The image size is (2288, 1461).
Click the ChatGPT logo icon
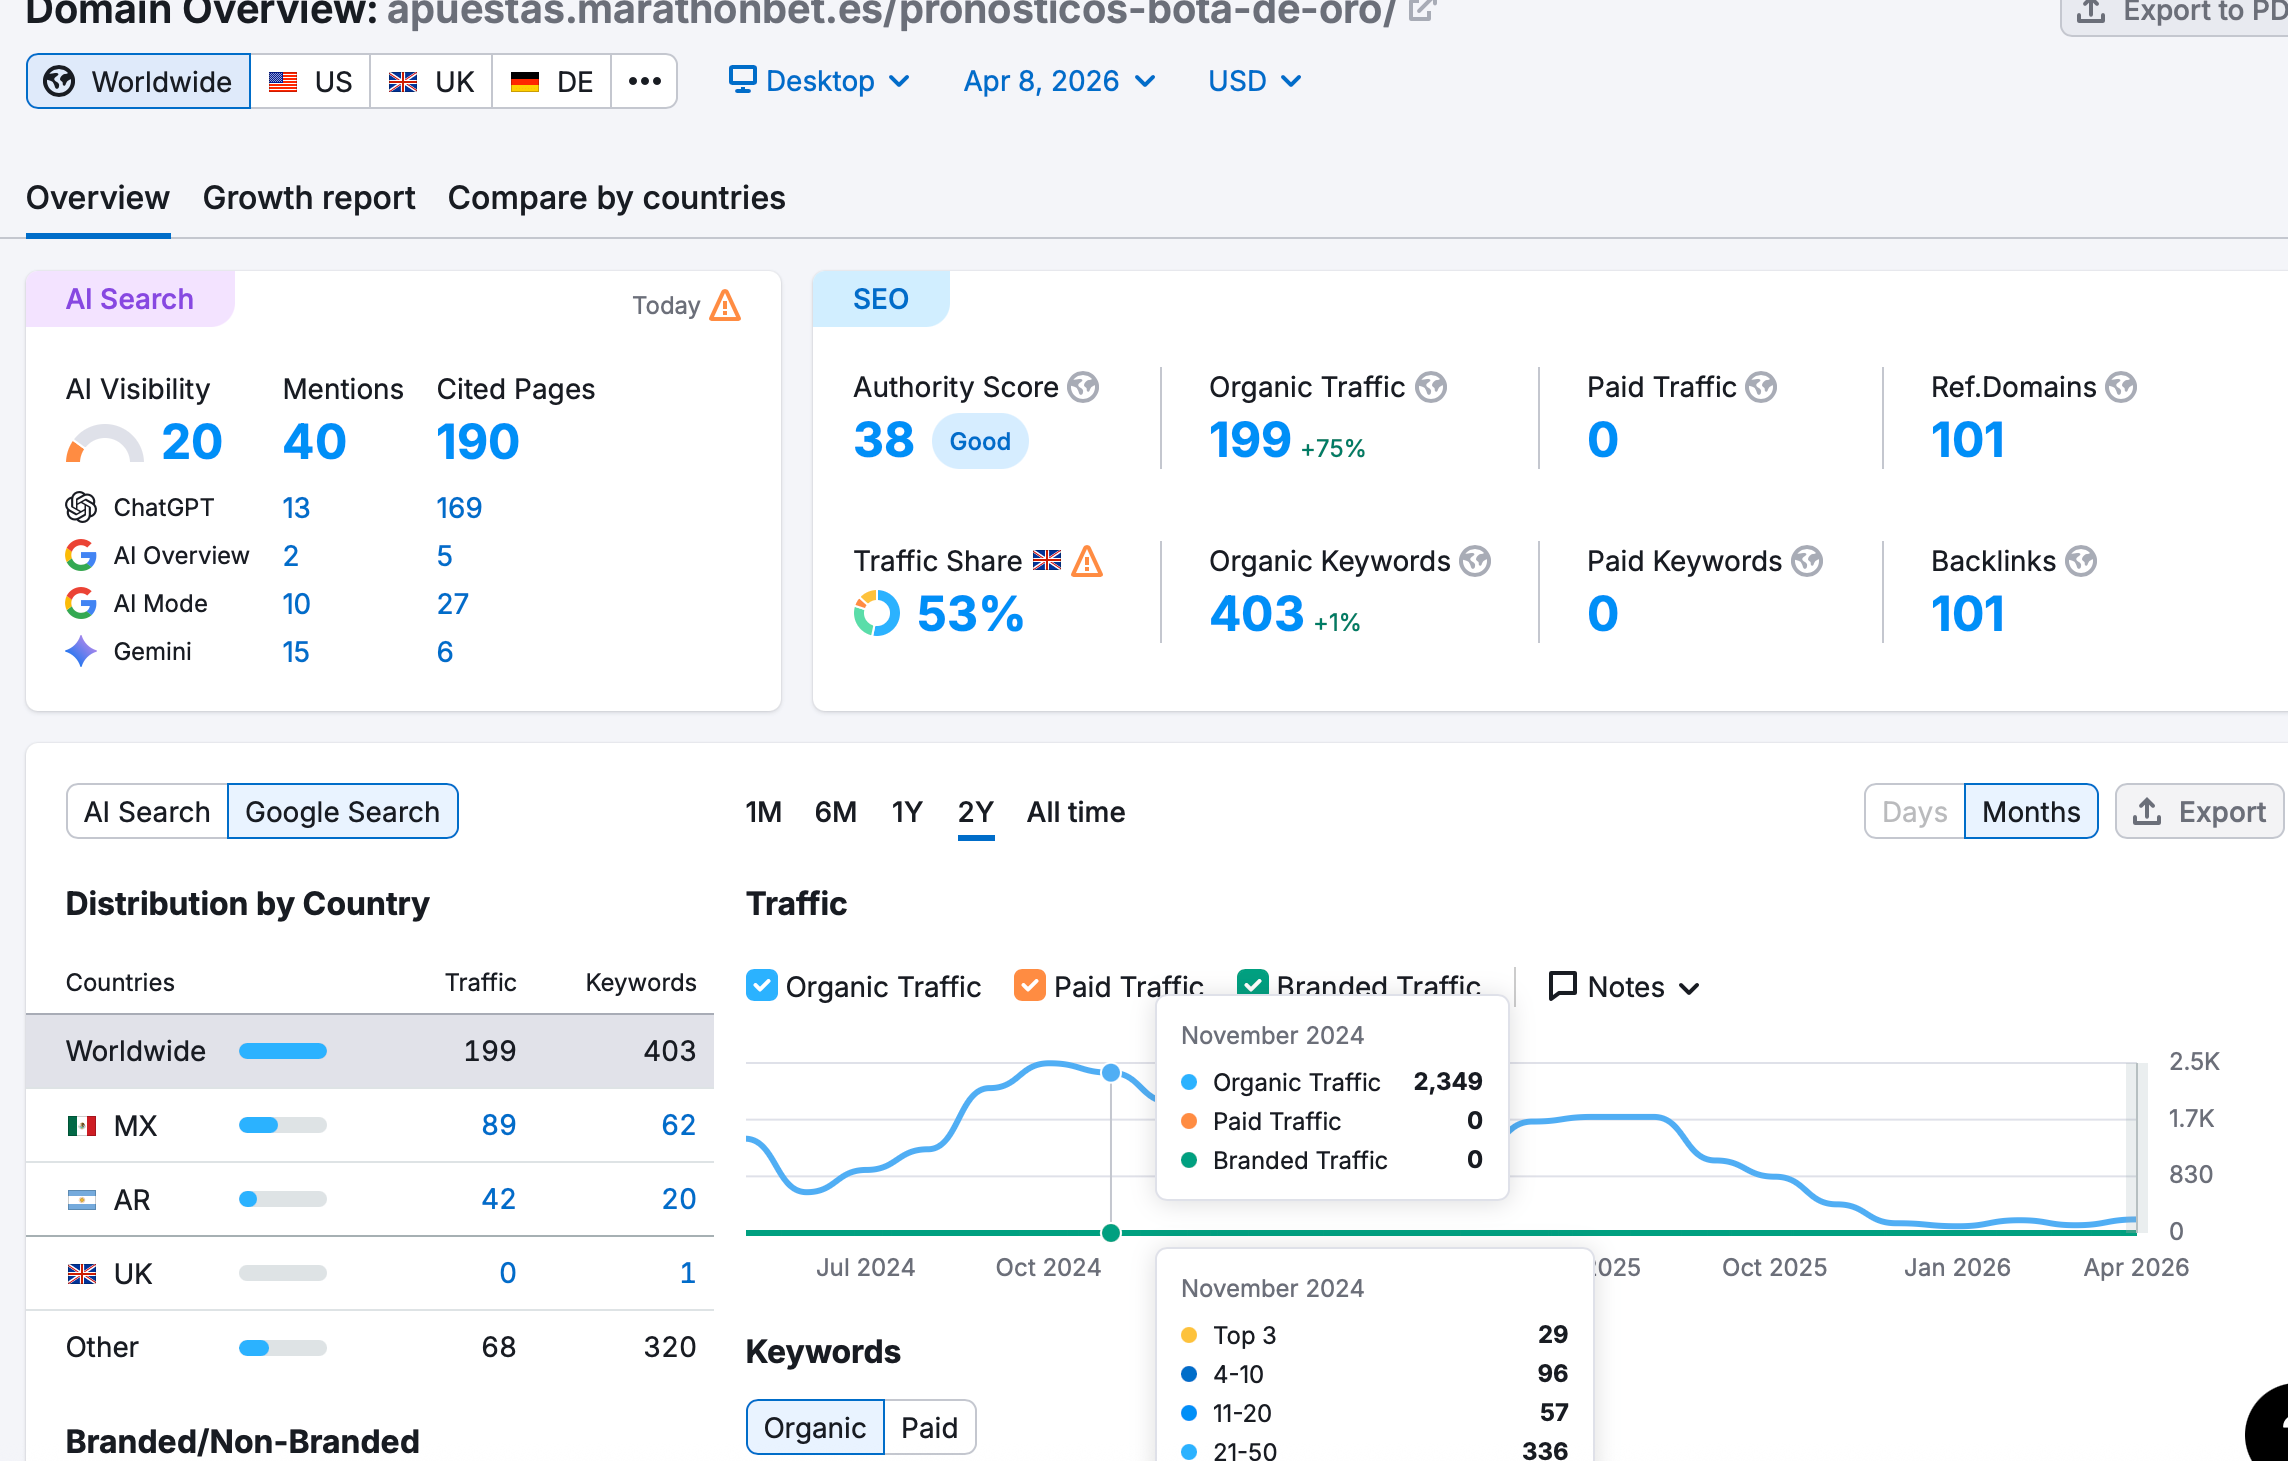[81, 507]
